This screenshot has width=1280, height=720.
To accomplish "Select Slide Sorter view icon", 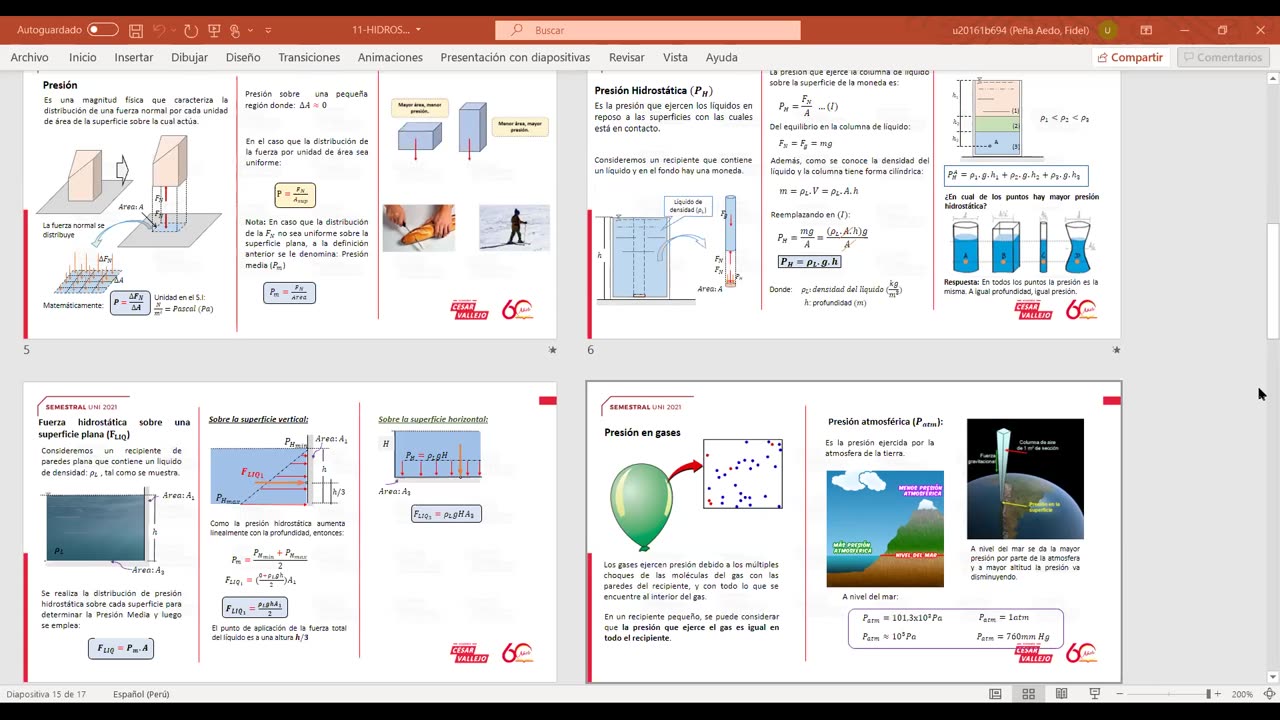I will tap(1028, 694).
